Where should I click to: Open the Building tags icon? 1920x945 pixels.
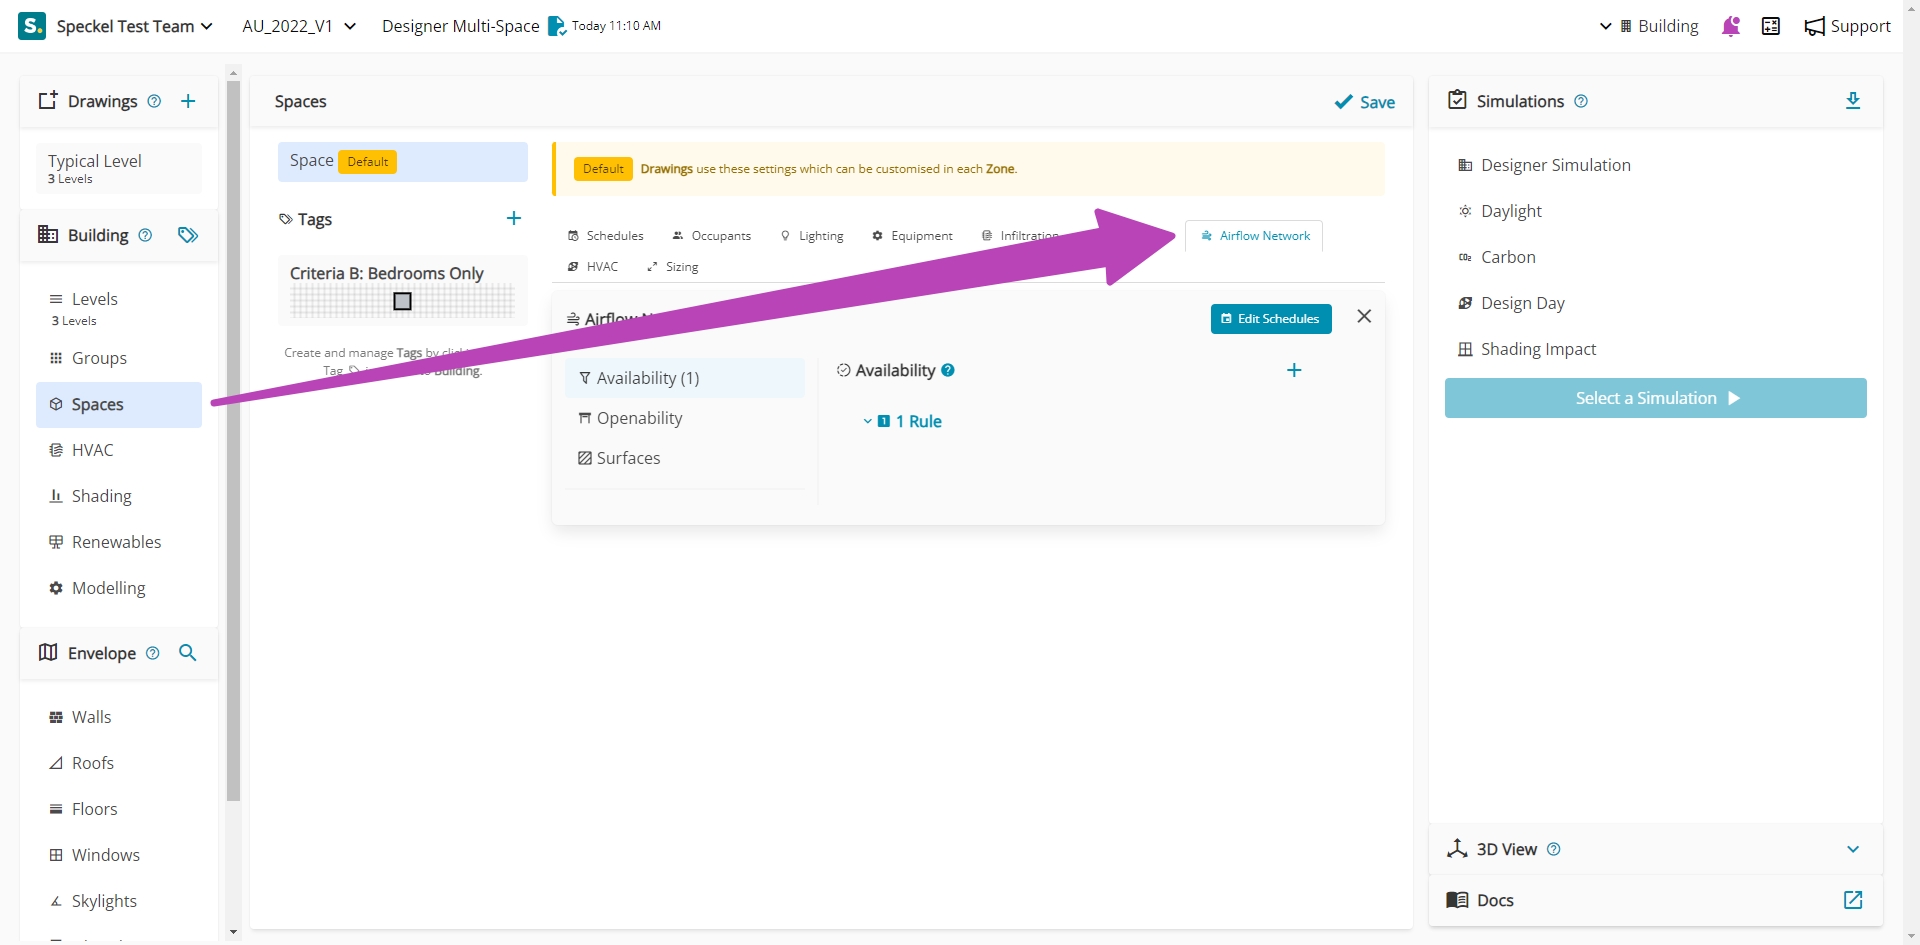pyautogui.click(x=188, y=235)
